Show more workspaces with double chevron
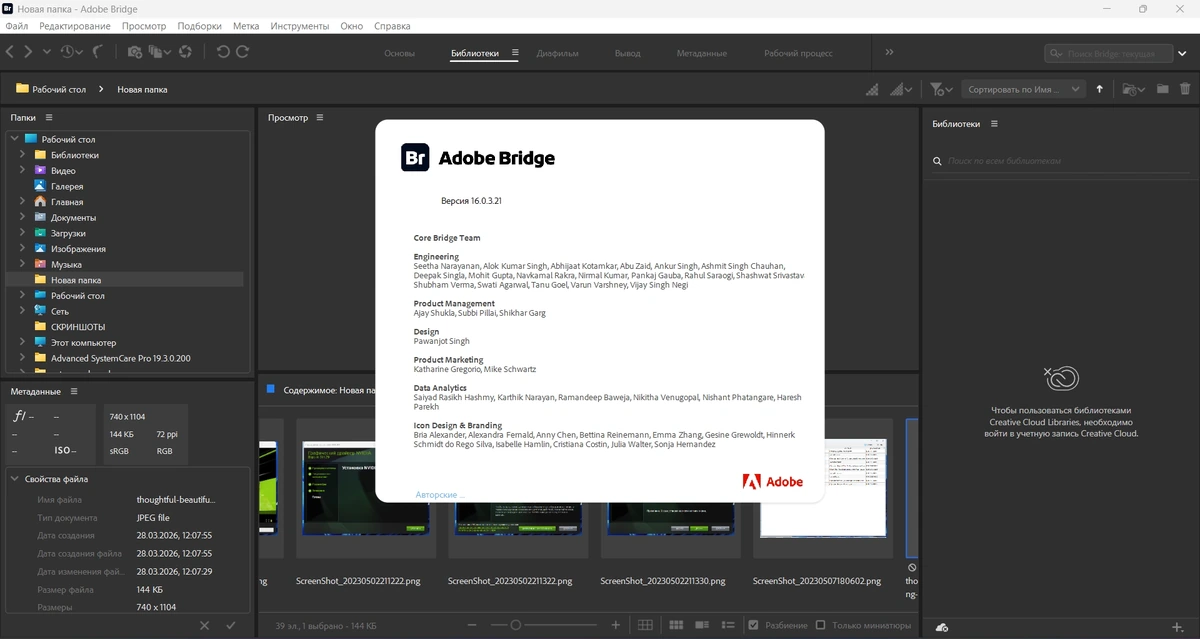The height and width of the screenshot is (639, 1200). (x=889, y=52)
